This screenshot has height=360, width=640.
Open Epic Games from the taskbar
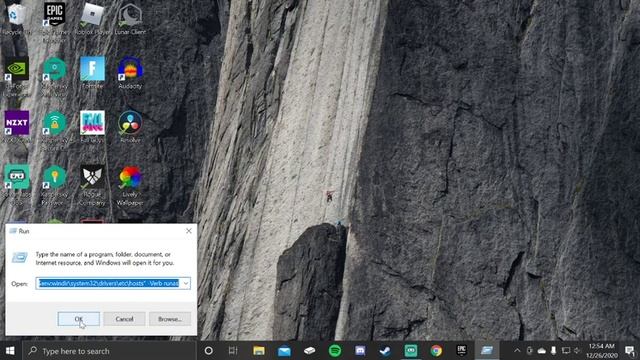coord(461,351)
